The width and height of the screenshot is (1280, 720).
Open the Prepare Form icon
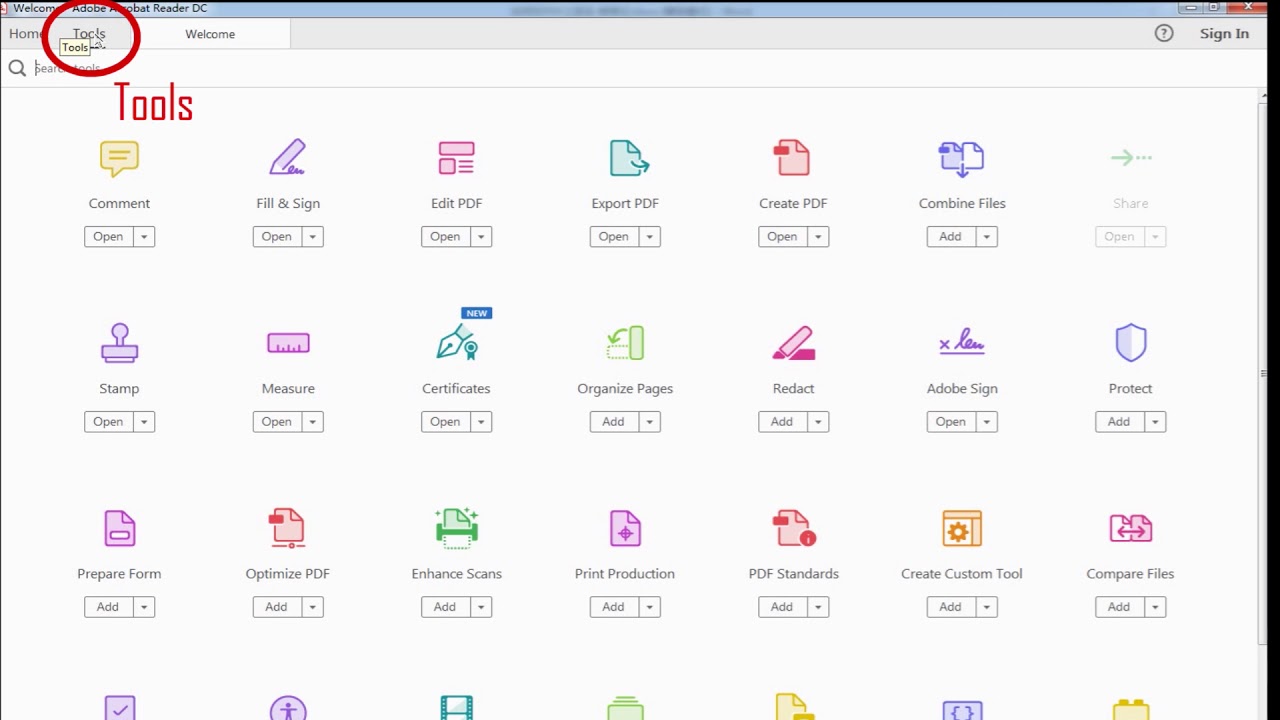(x=119, y=528)
